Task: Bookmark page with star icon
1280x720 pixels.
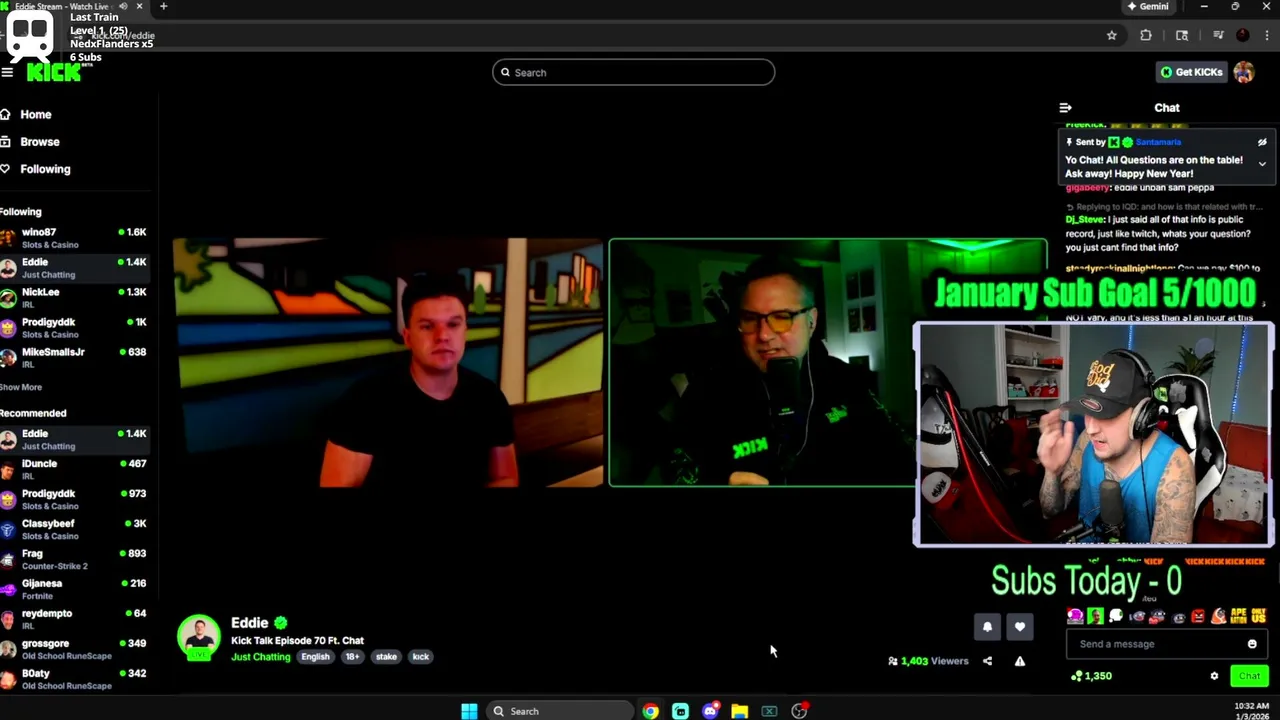Action: [x=1111, y=35]
